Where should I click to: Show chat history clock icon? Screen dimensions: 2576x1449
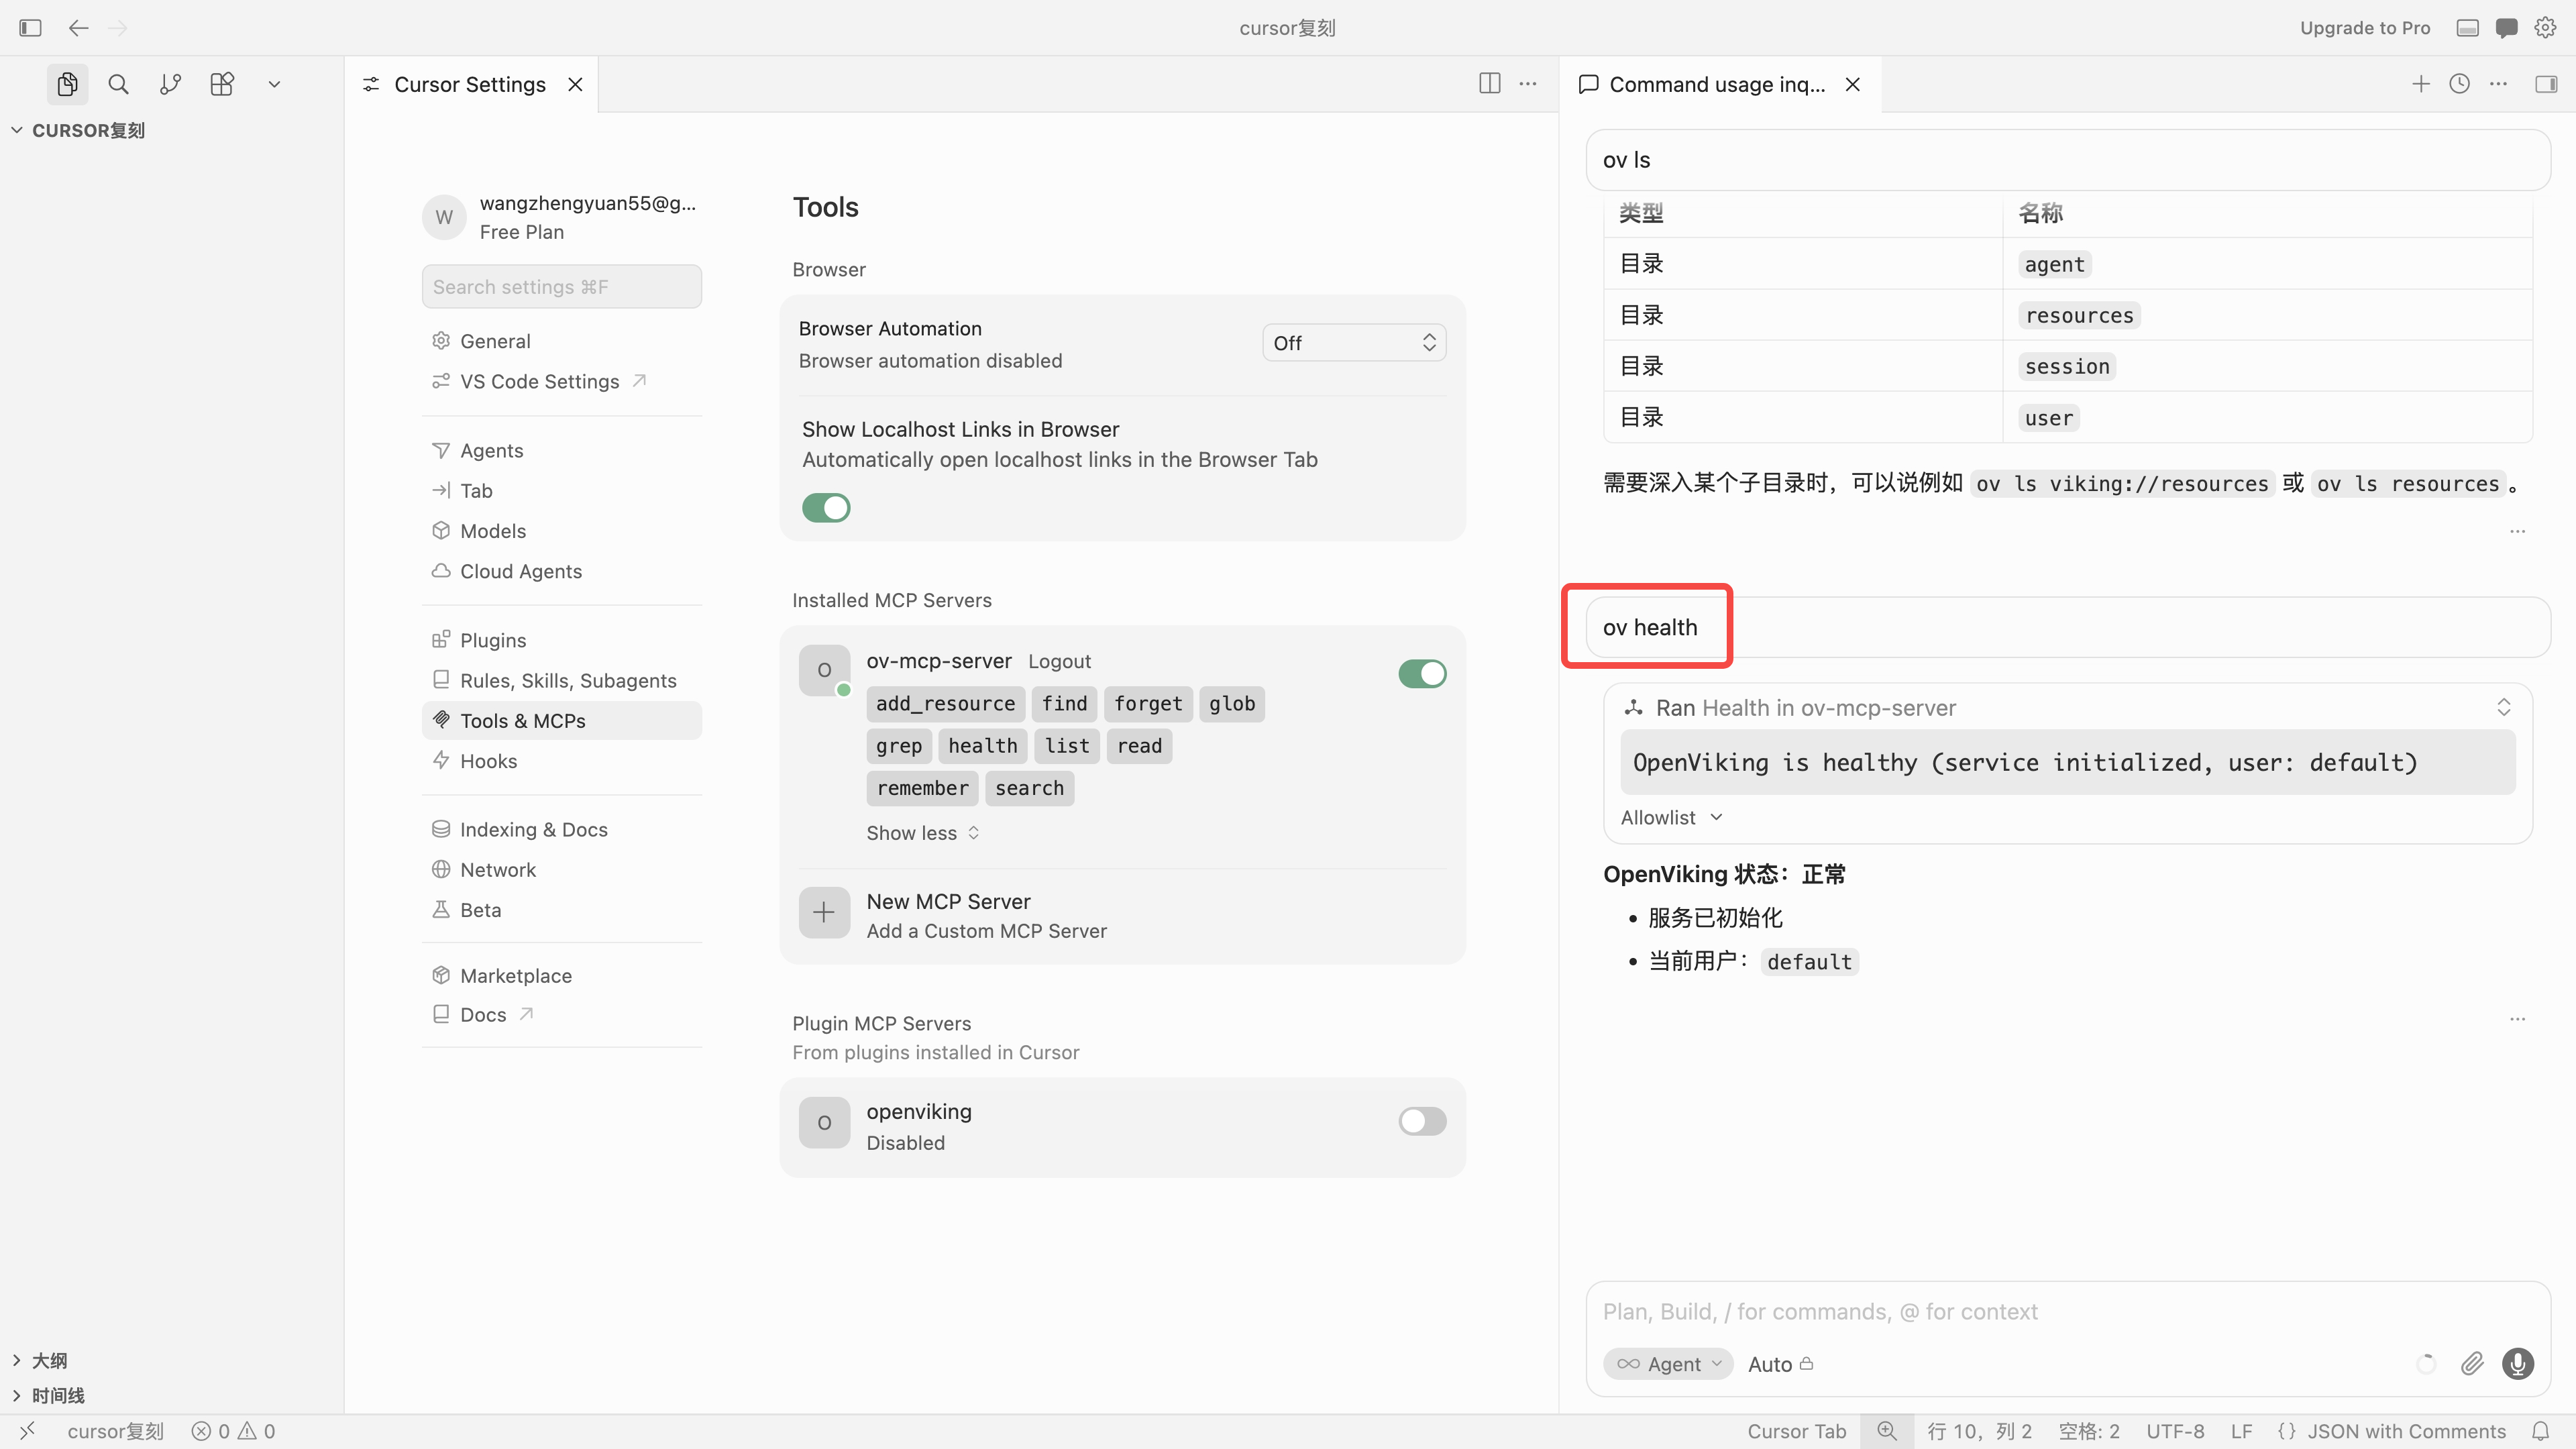2459,84
